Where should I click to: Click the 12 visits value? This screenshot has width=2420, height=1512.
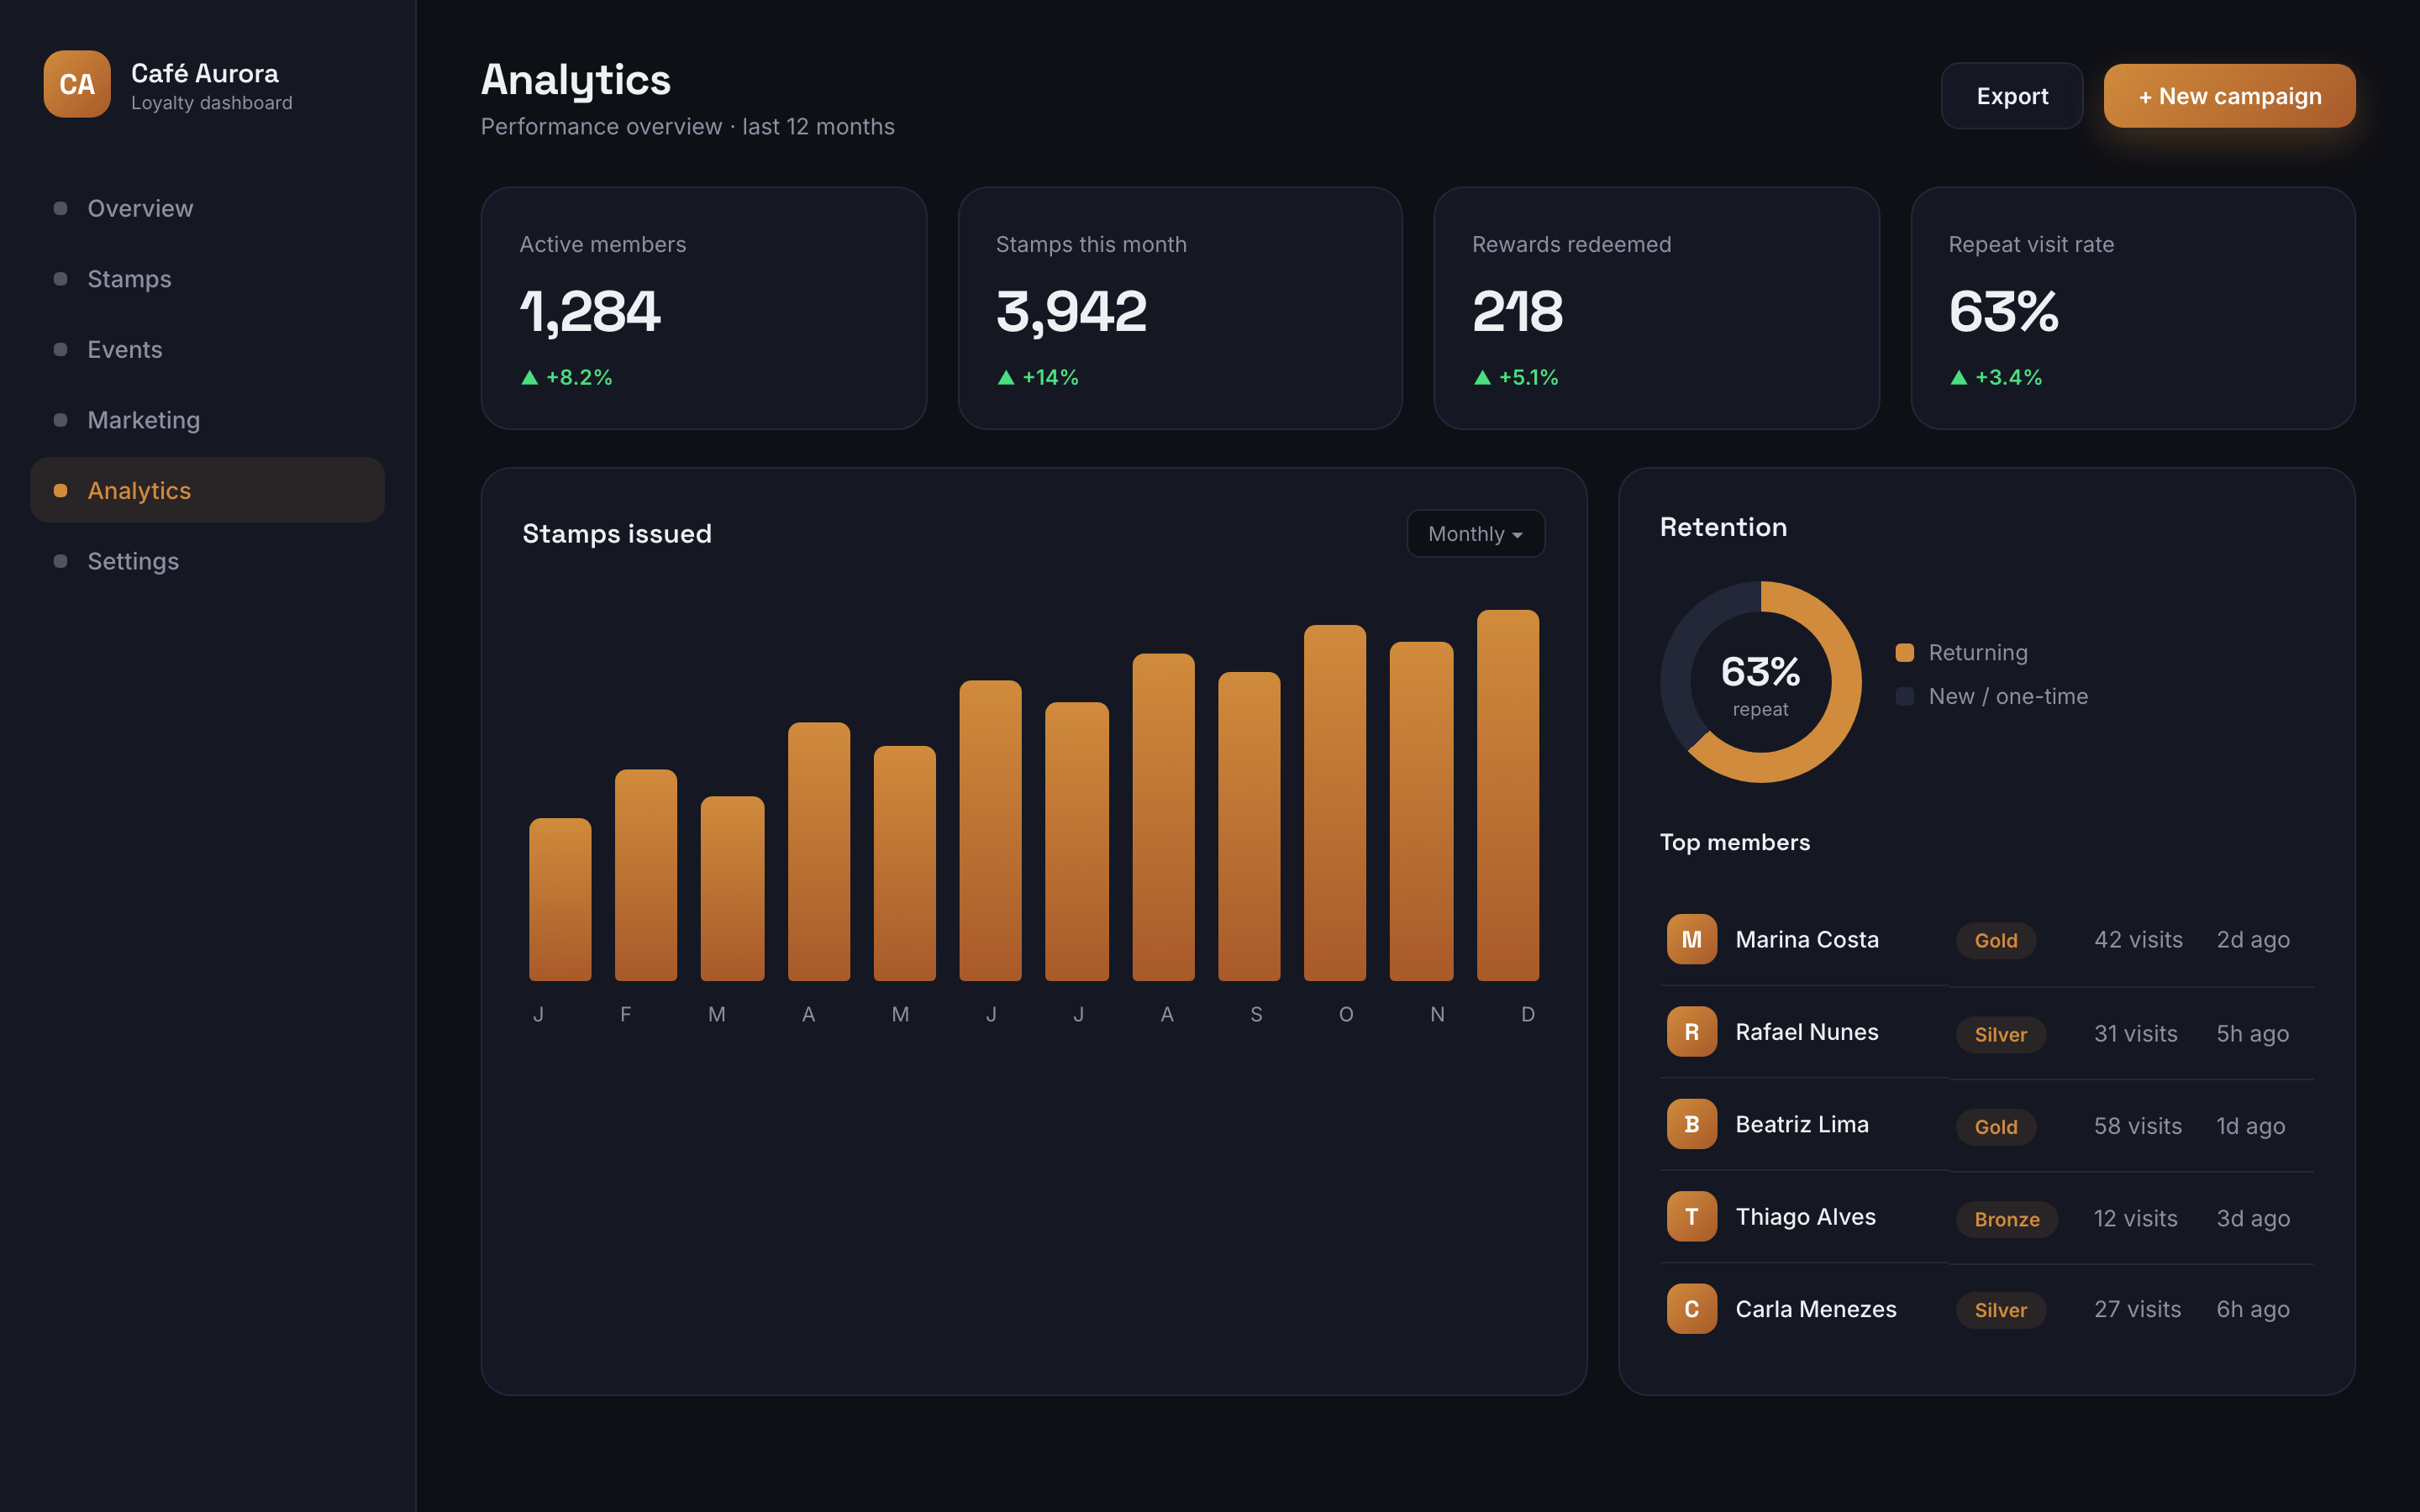(2135, 1218)
